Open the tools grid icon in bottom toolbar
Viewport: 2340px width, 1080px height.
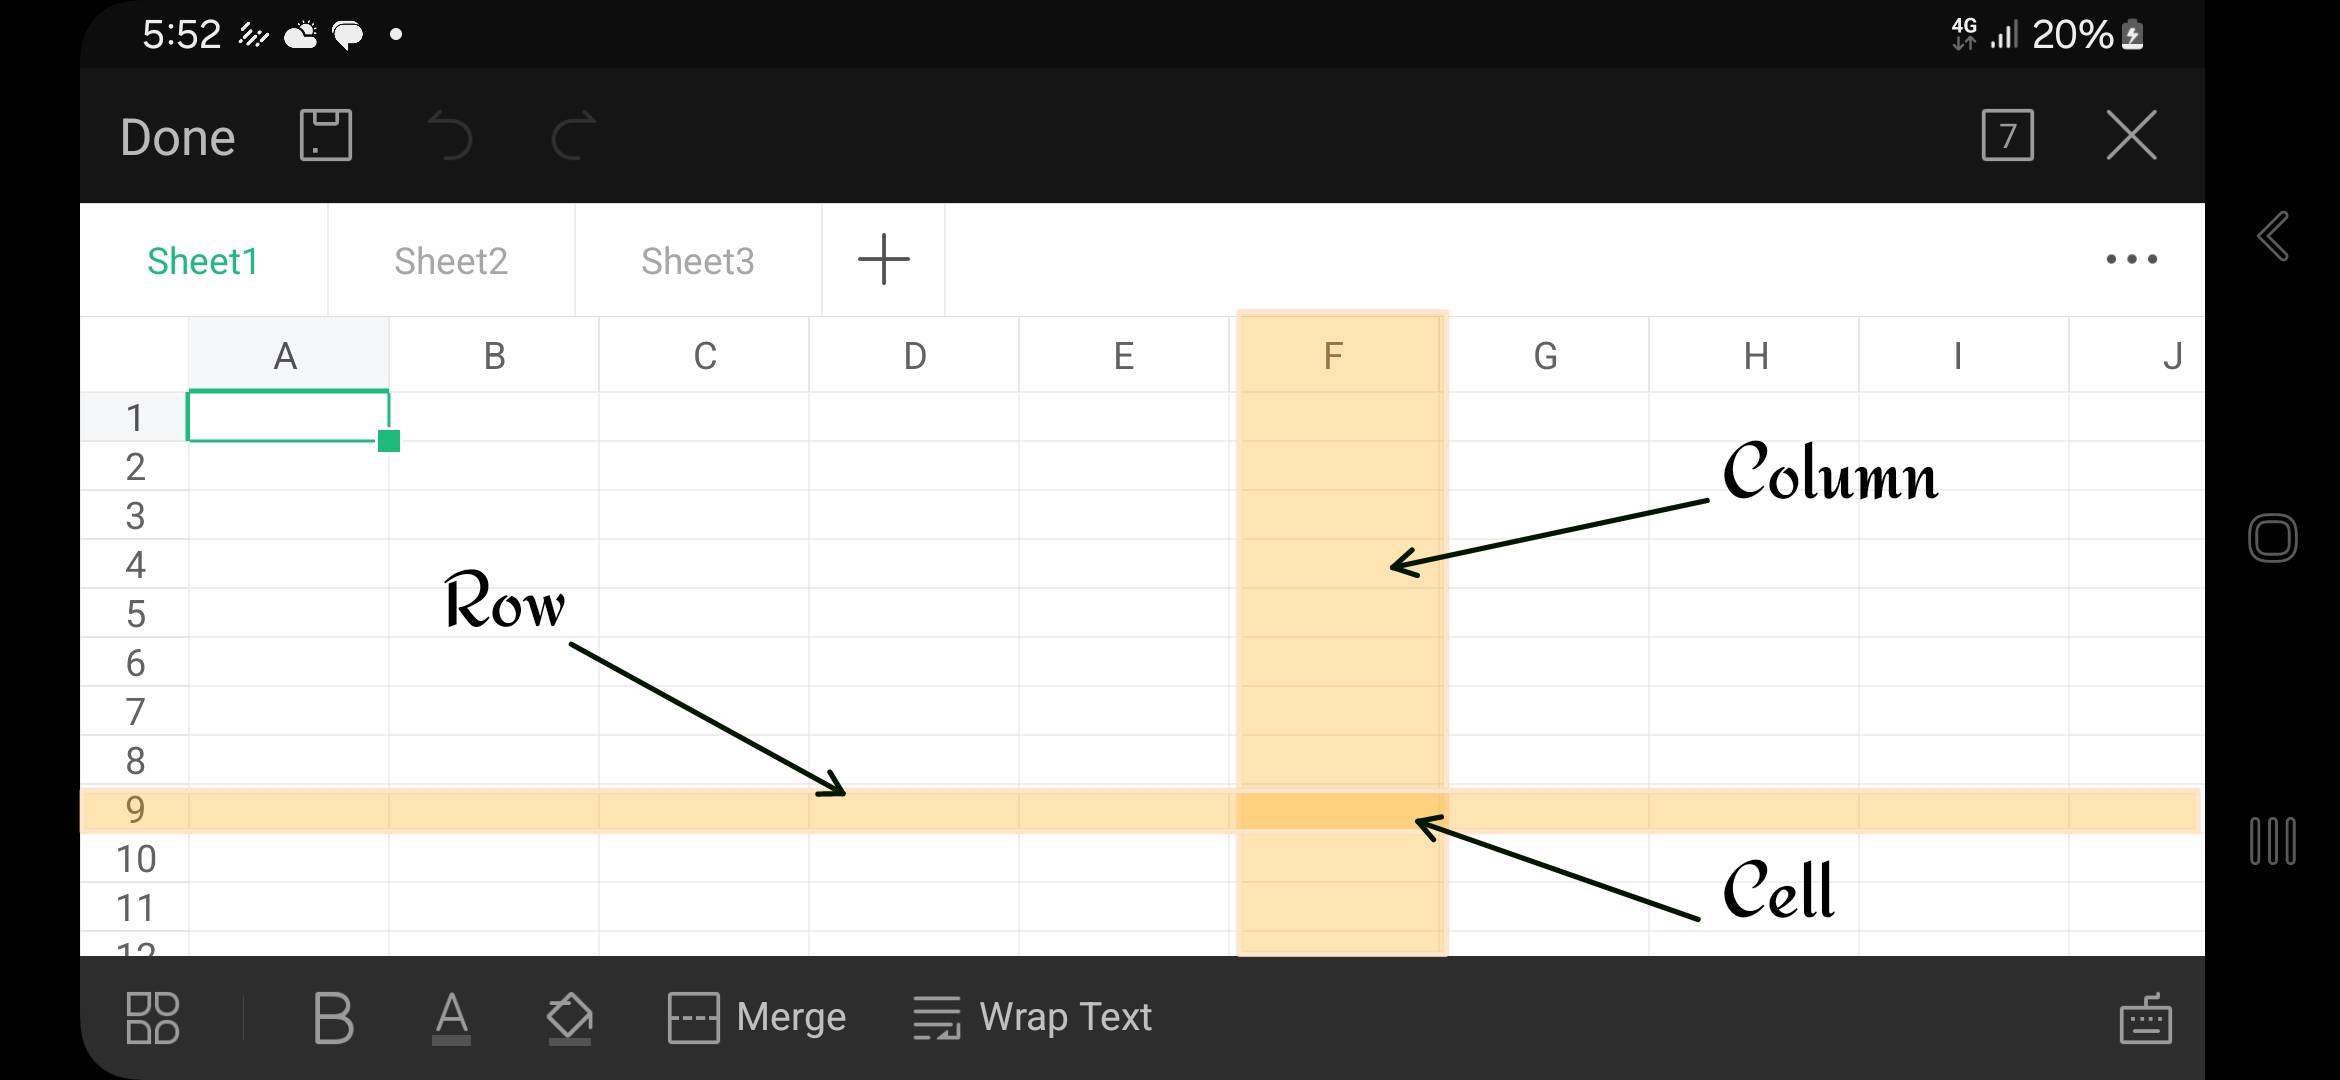[153, 1018]
